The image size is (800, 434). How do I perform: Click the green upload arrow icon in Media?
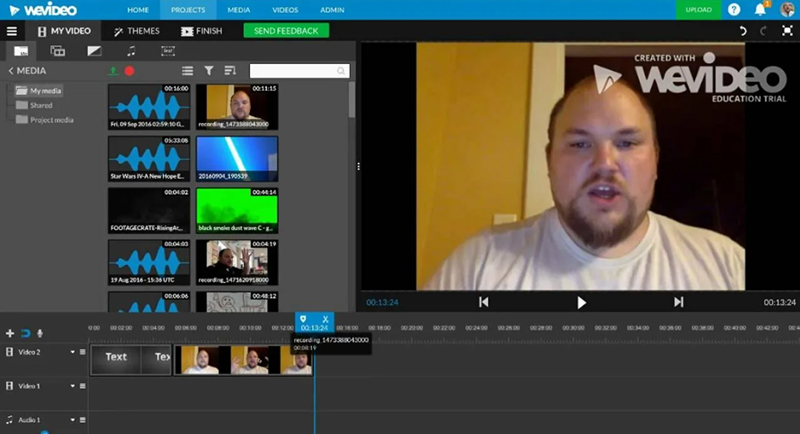114,71
